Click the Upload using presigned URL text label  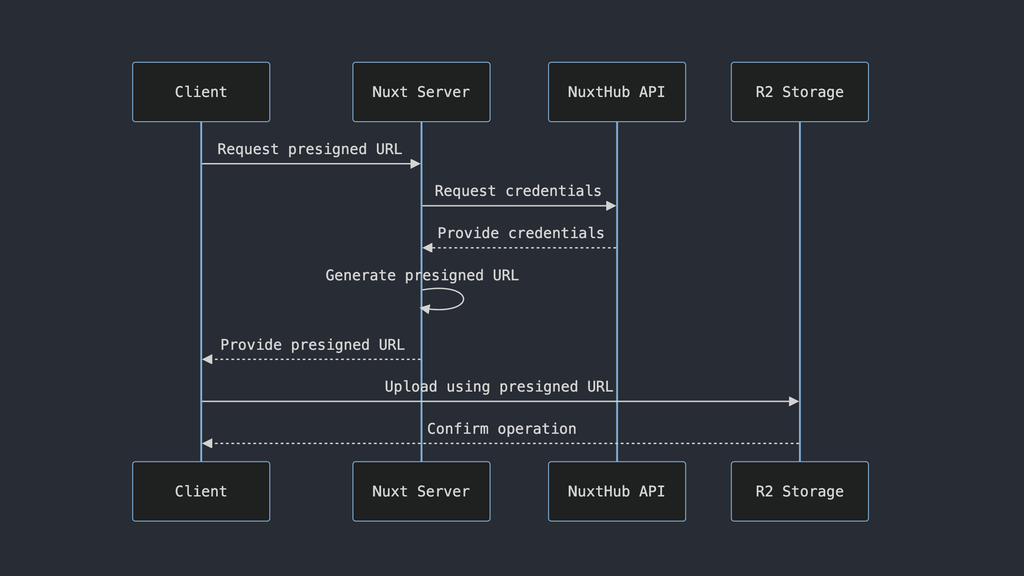498,386
